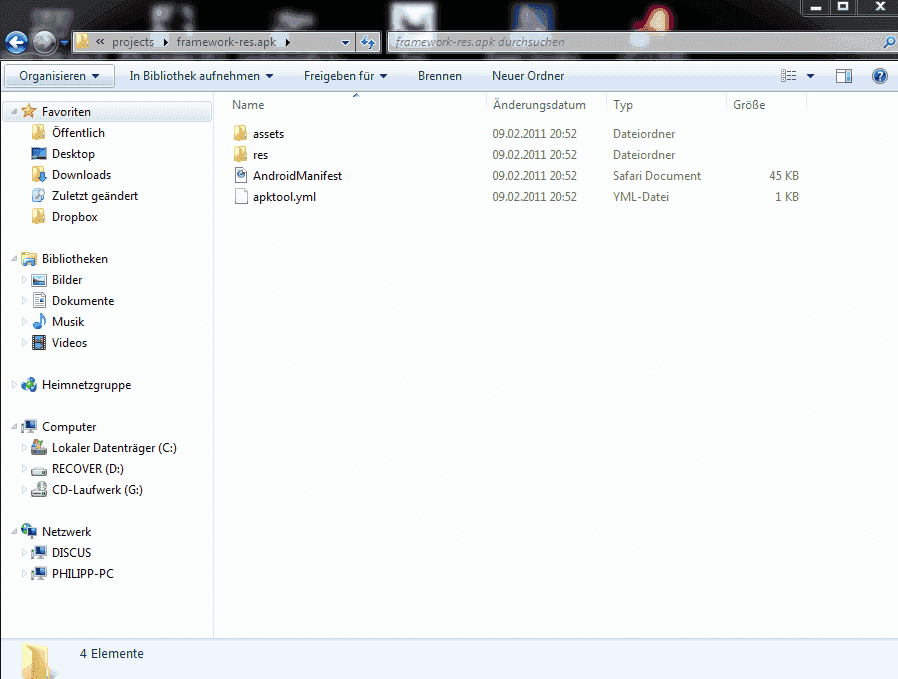Click the Musik note icon
This screenshot has width=898, height=679.
point(38,322)
